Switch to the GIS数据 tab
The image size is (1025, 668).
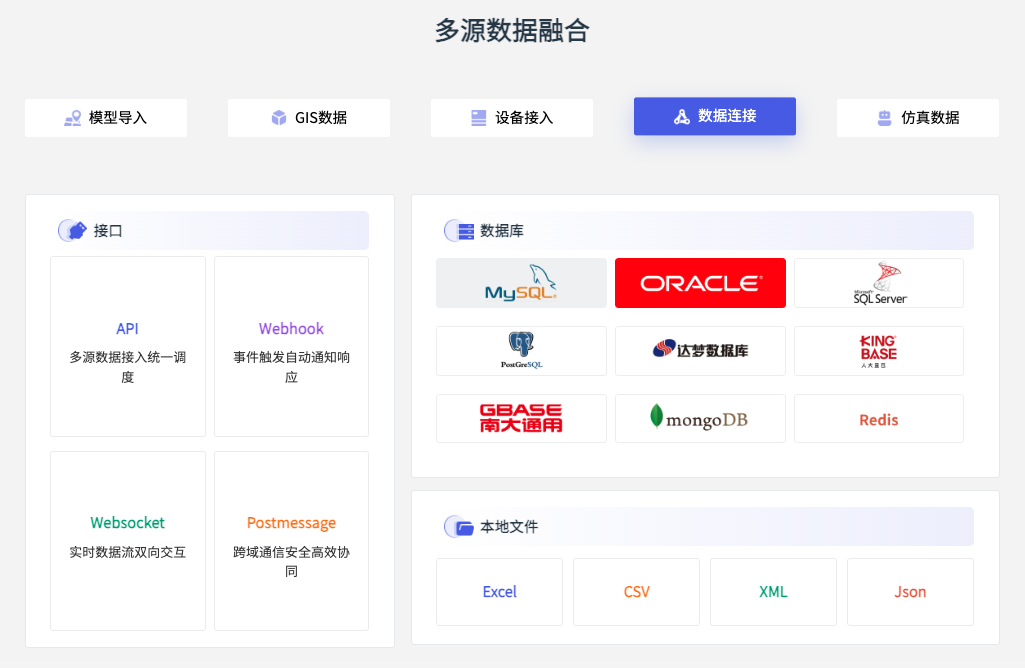point(309,118)
